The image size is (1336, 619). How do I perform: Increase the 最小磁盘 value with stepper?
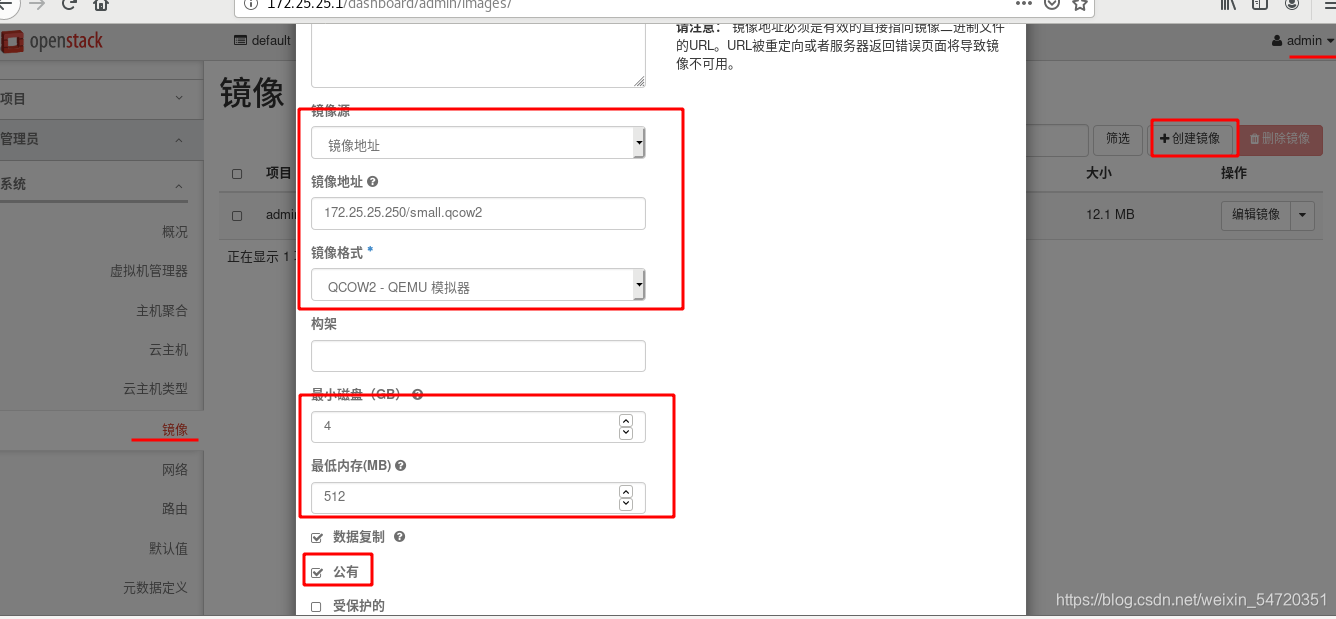tap(626, 420)
